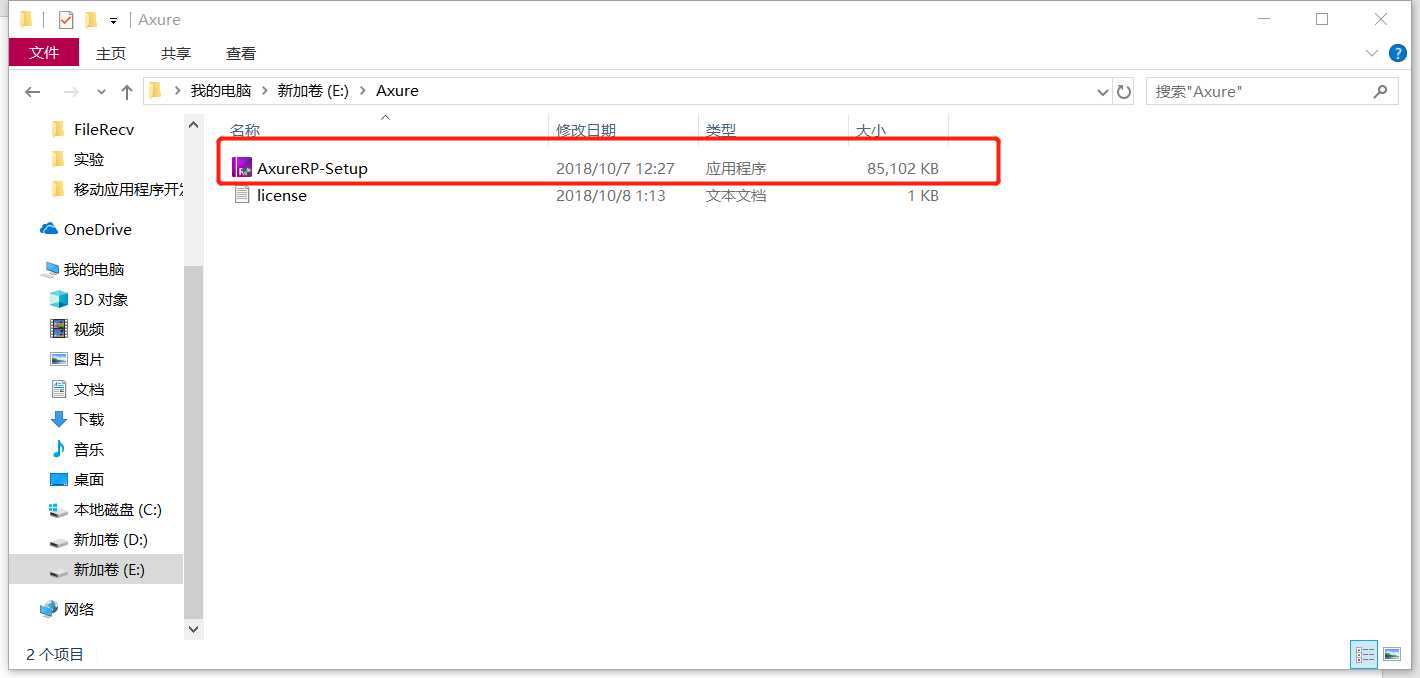Open the recent locations dropdown arrow
The image size is (1420, 678).
click(101, 91)
